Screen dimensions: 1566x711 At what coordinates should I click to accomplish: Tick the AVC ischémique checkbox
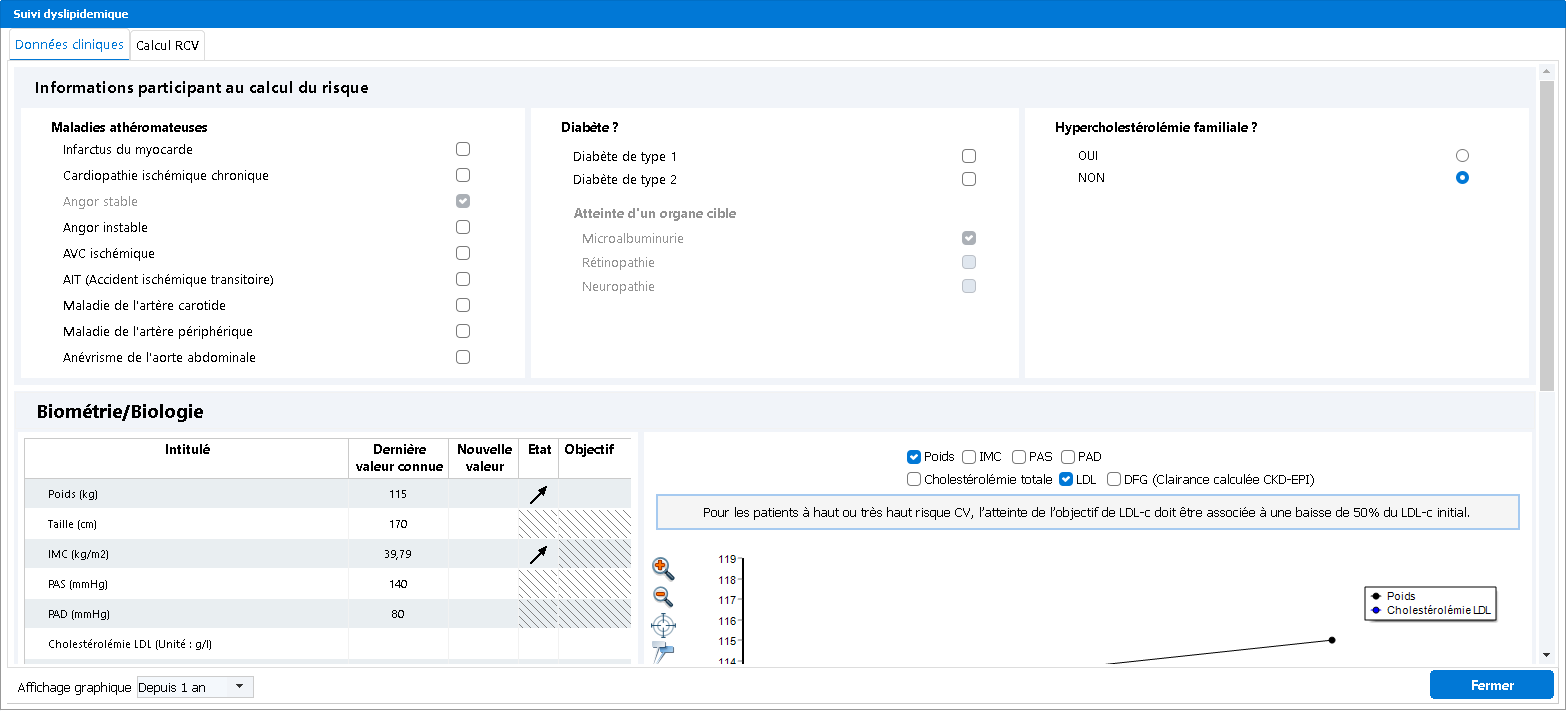click(463, 253)
